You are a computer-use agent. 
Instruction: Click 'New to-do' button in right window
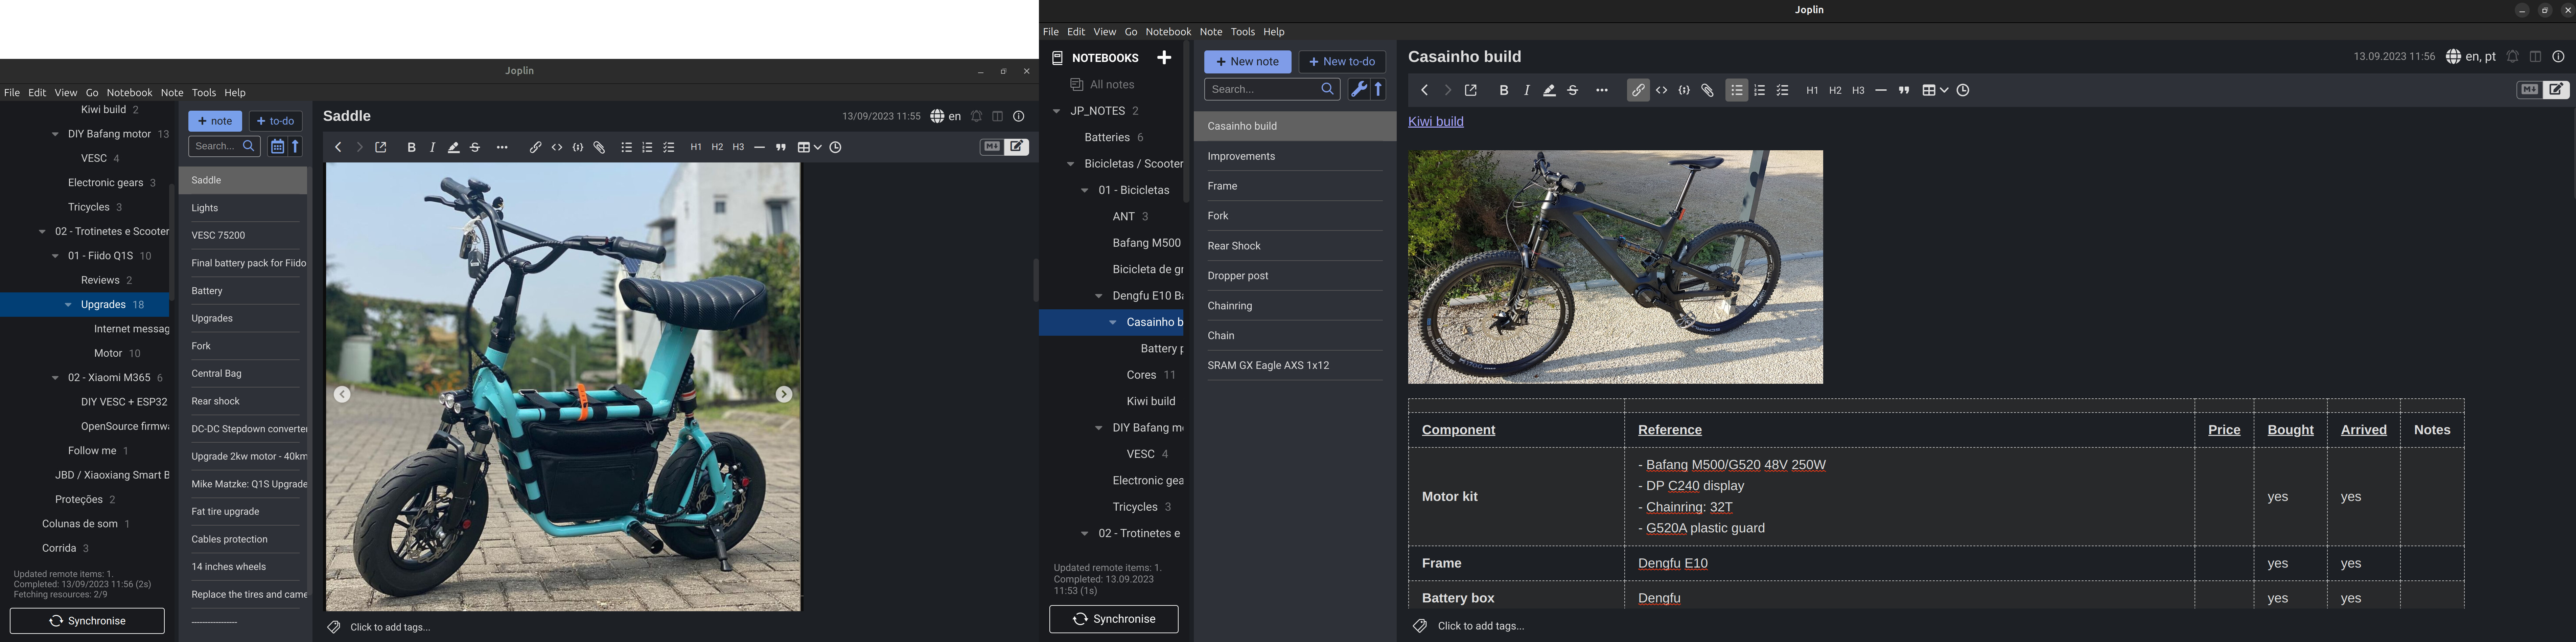tap(1342, 62)
